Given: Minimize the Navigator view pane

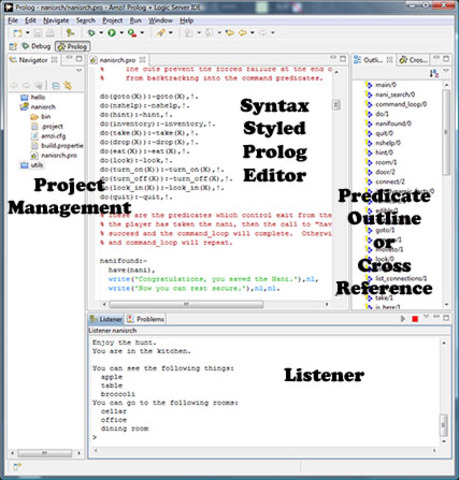Looking at the screenshot, I should coord(69,59).
